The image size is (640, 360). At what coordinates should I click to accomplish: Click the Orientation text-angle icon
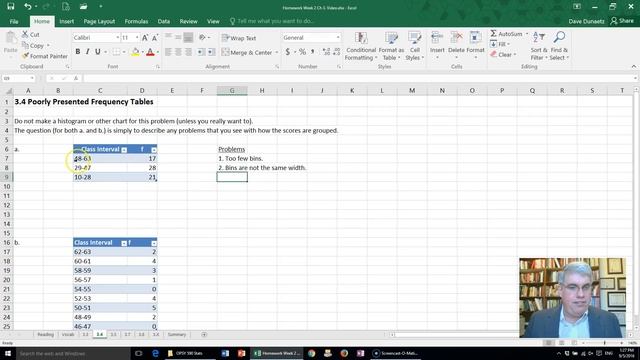(202, 38)
